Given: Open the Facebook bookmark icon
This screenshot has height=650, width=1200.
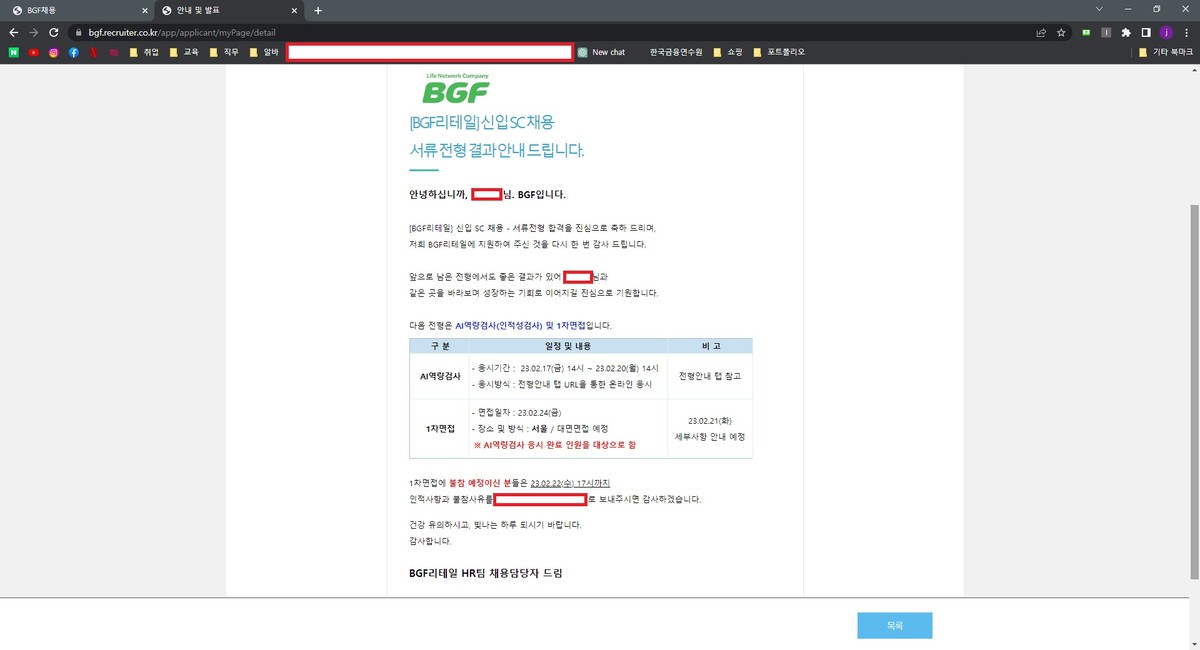Looking at the screenshot, I should coord(72,52).
